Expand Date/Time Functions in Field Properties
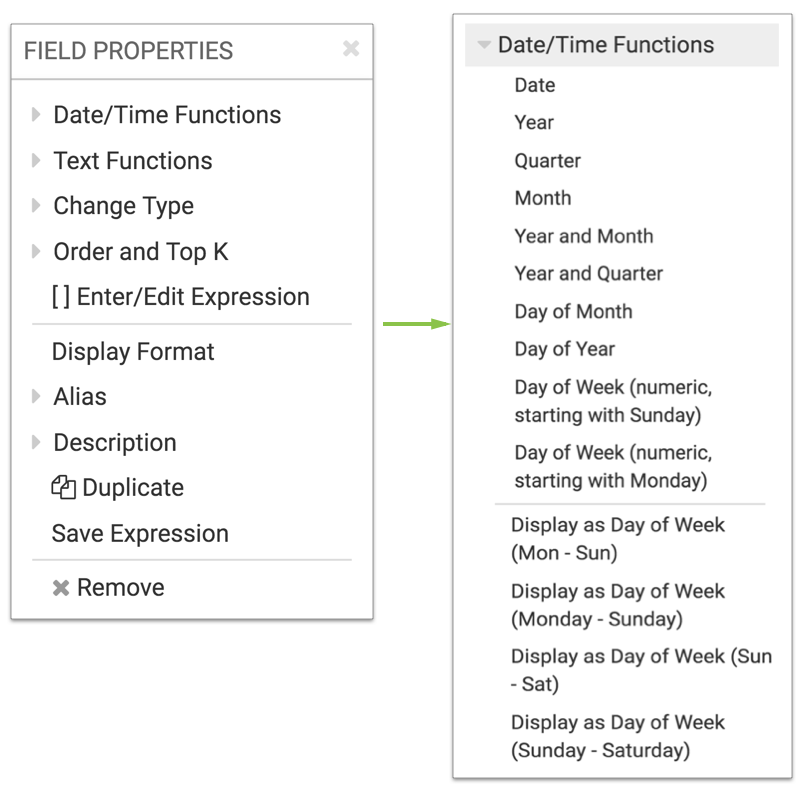Viewport: 801px width, 789px height. click(x=37, y=115)
